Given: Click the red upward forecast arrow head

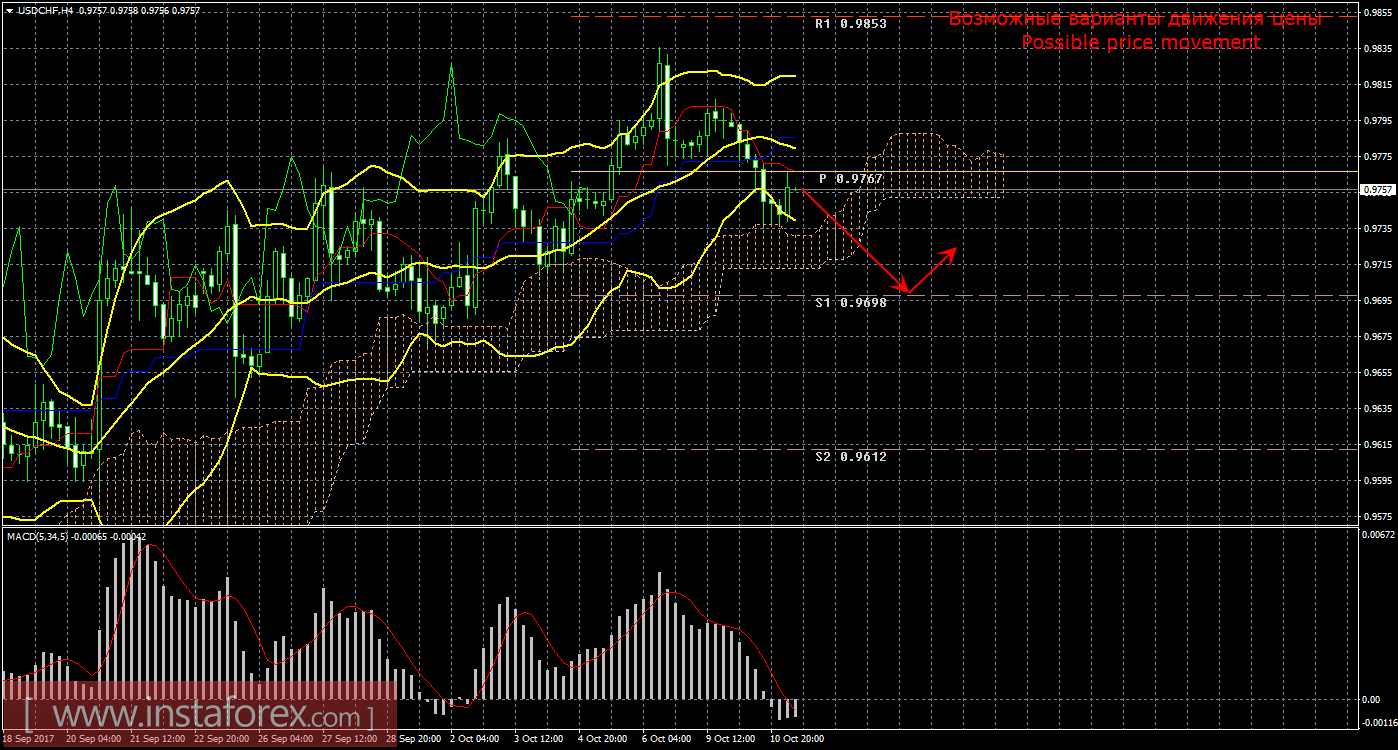Looking at the screenshot, I should [x=954, y=250].
